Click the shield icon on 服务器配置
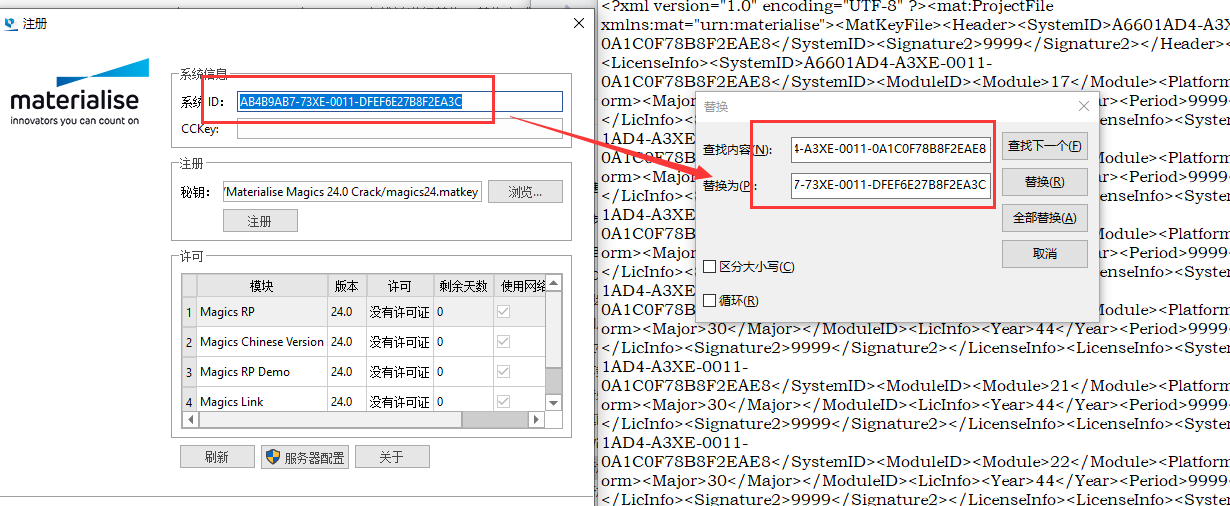This screenshot has width=1230, height=506. click(x=273, y=457)
